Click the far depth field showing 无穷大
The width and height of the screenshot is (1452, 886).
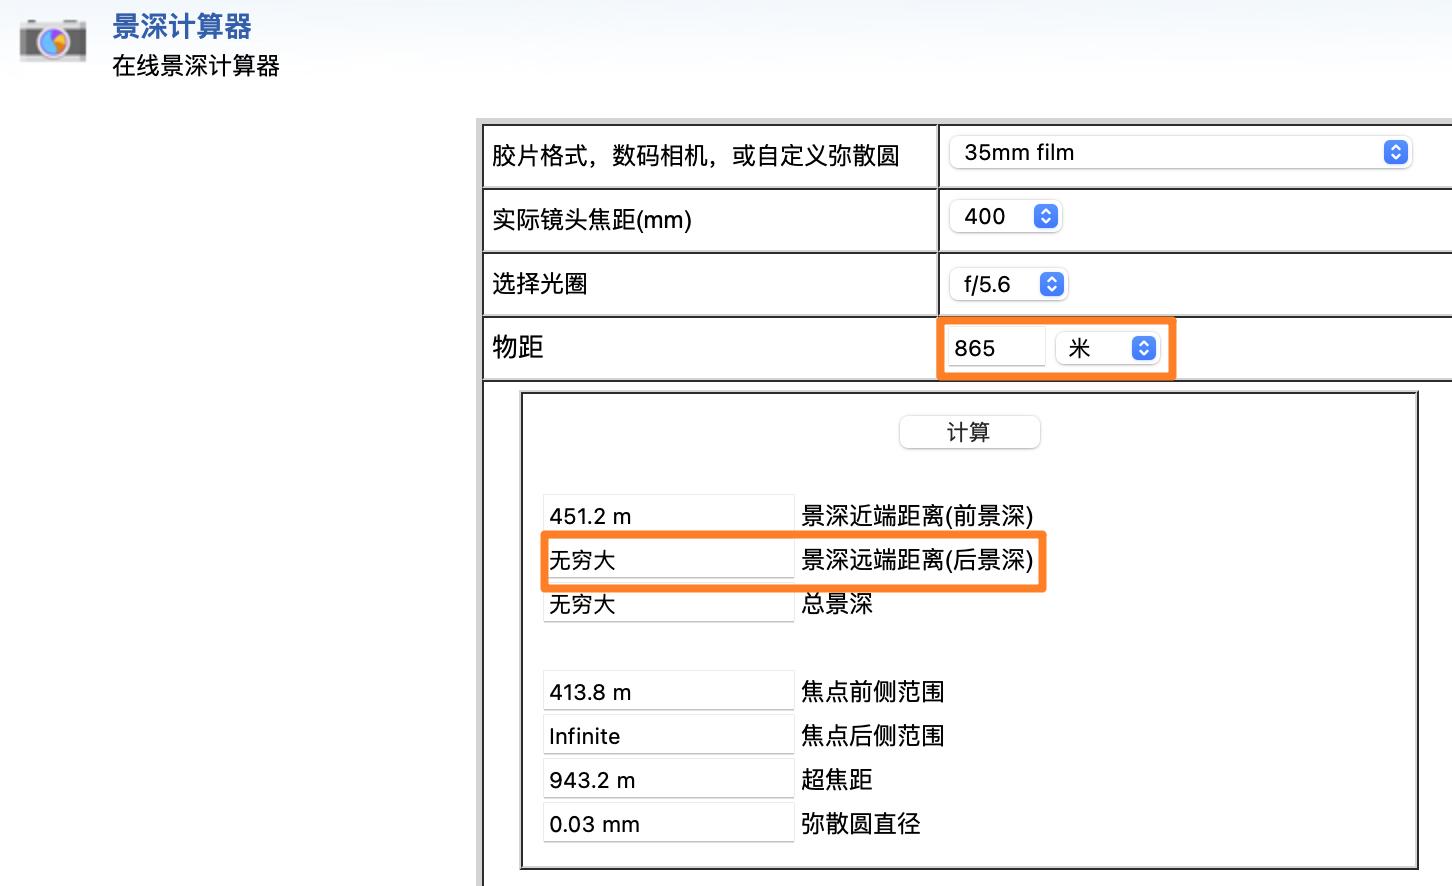(668, 559)
